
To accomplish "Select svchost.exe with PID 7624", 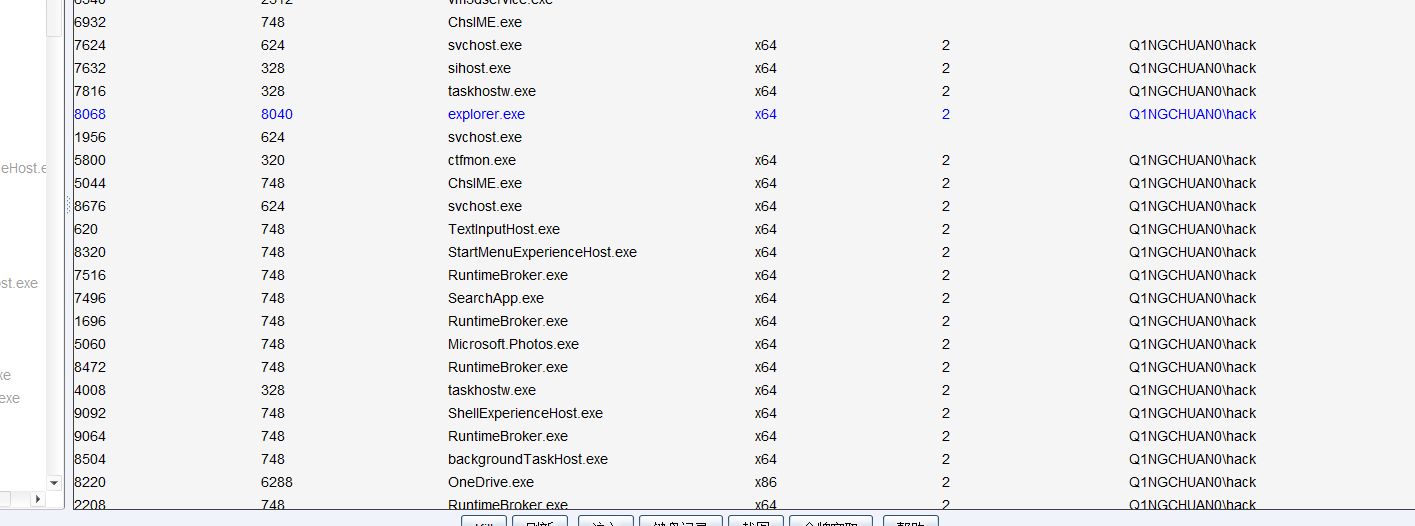I will coord(484,45).
